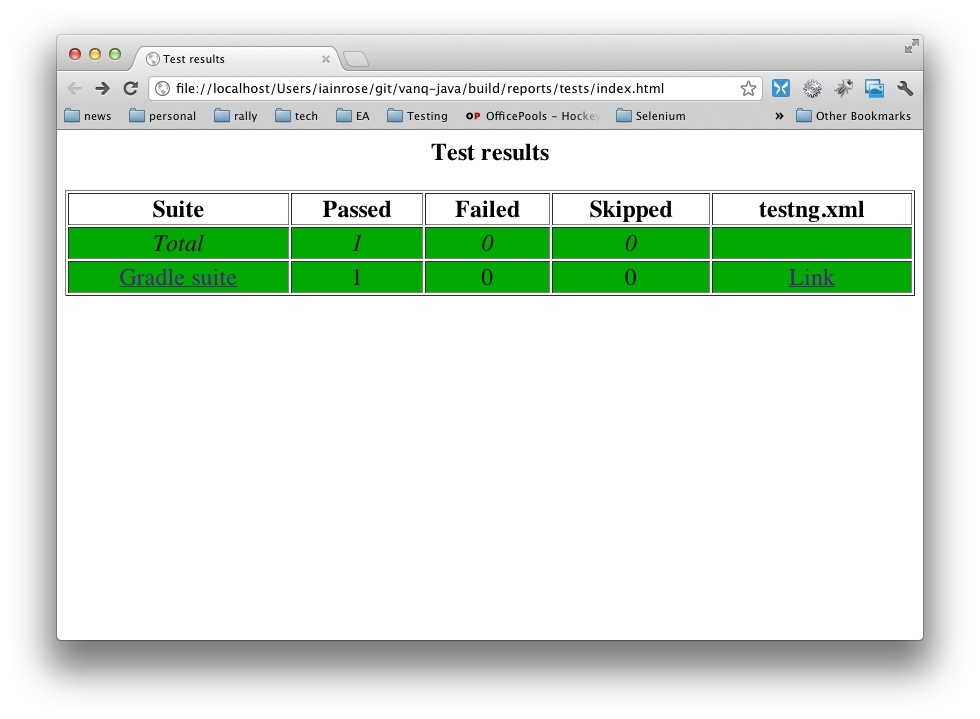Open the Testing bookmarks folder
This screenshot has width=980, height=719.
point(417,116)
